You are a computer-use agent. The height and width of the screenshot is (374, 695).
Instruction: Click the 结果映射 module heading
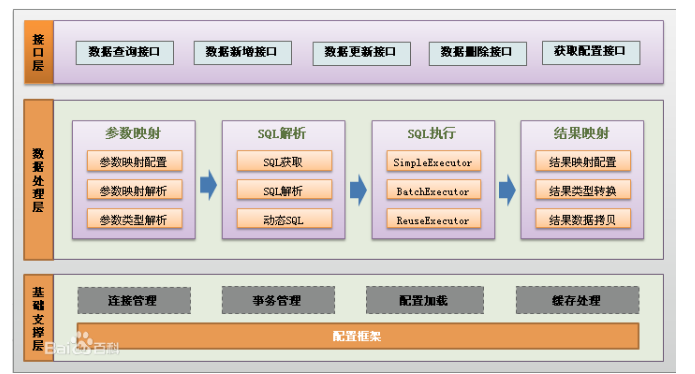(x=581, y=133)
